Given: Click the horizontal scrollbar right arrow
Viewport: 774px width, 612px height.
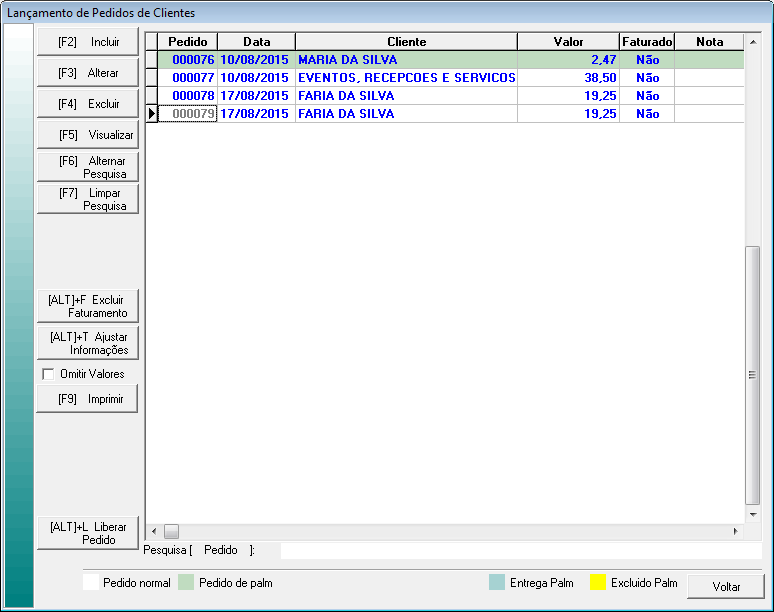Looking at the screenshot, I should pos(736,532).
